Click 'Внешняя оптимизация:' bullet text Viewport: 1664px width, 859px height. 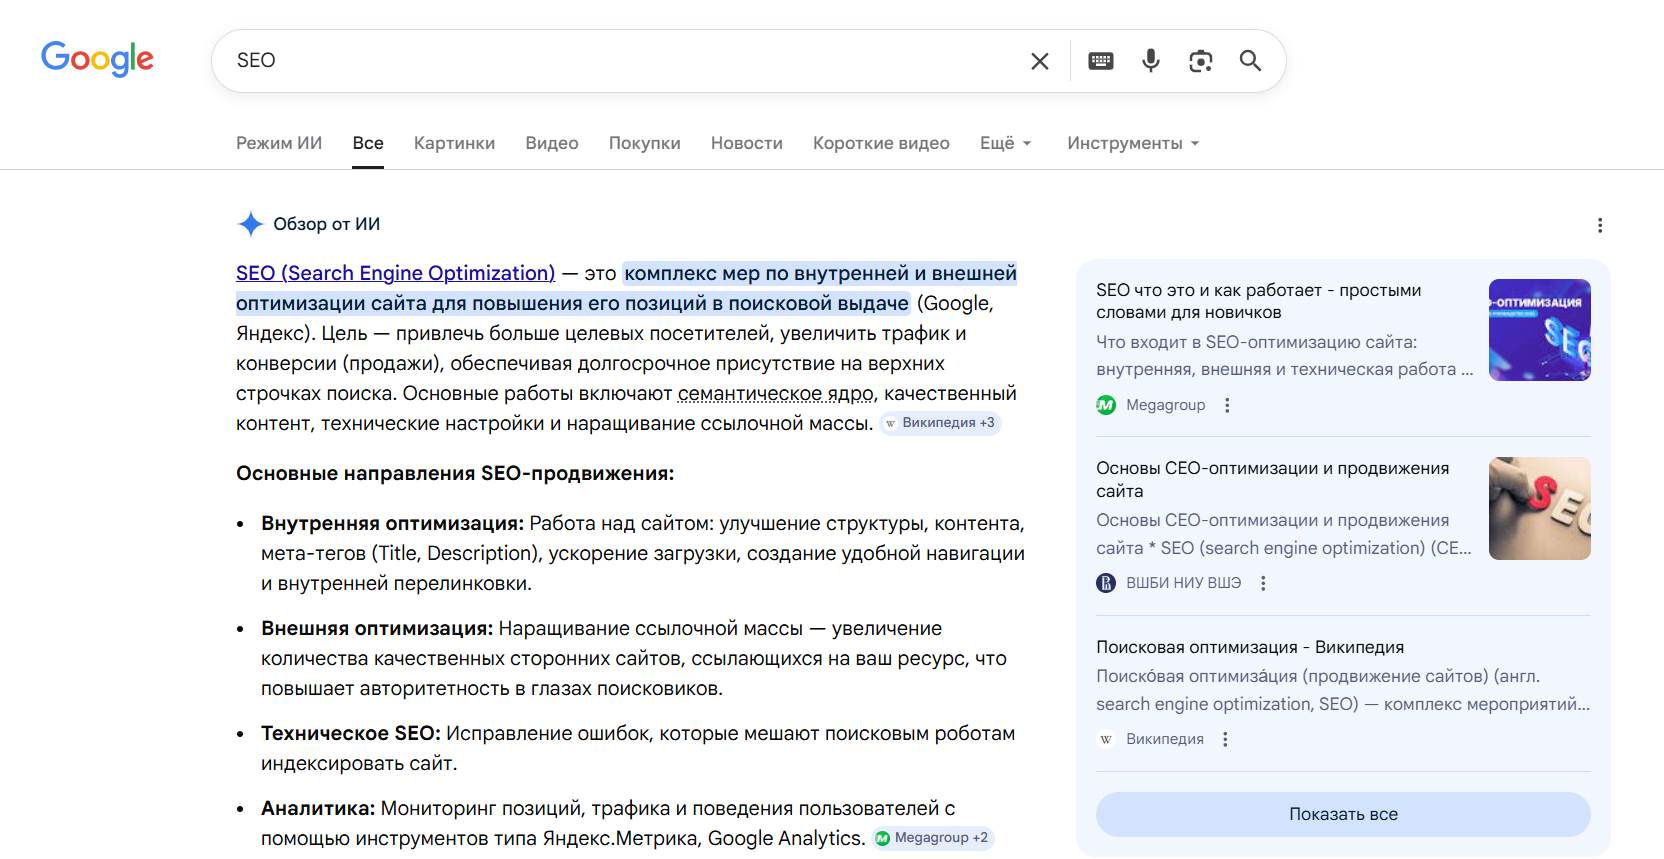click(x=377, y=628)
